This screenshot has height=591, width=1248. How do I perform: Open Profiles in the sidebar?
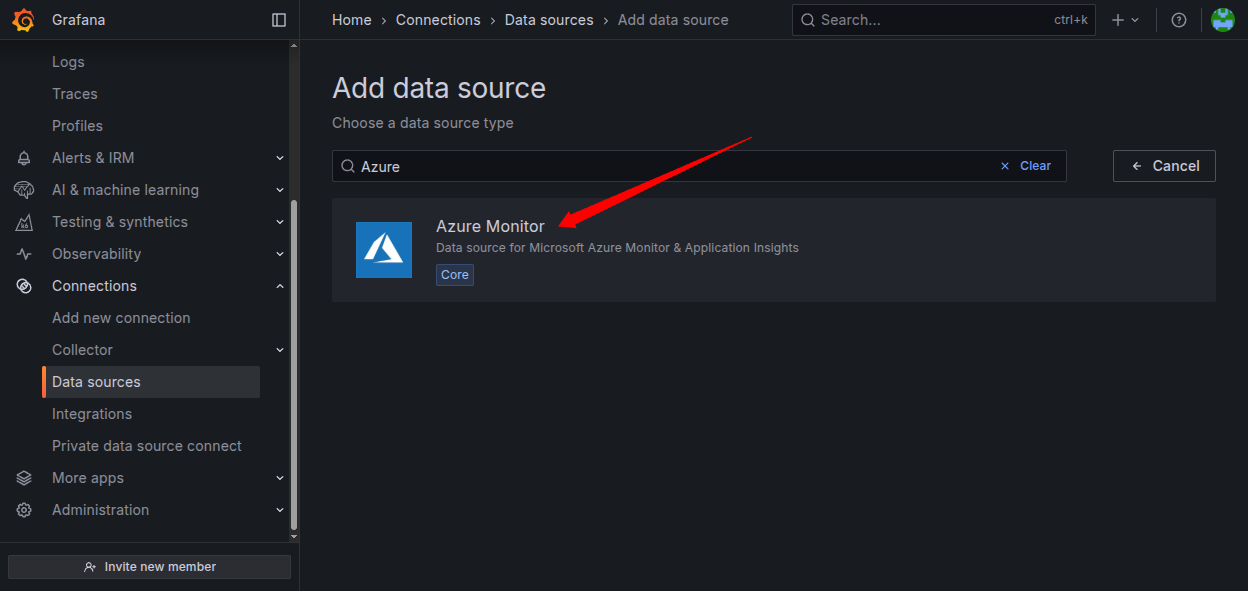[77, 126]
